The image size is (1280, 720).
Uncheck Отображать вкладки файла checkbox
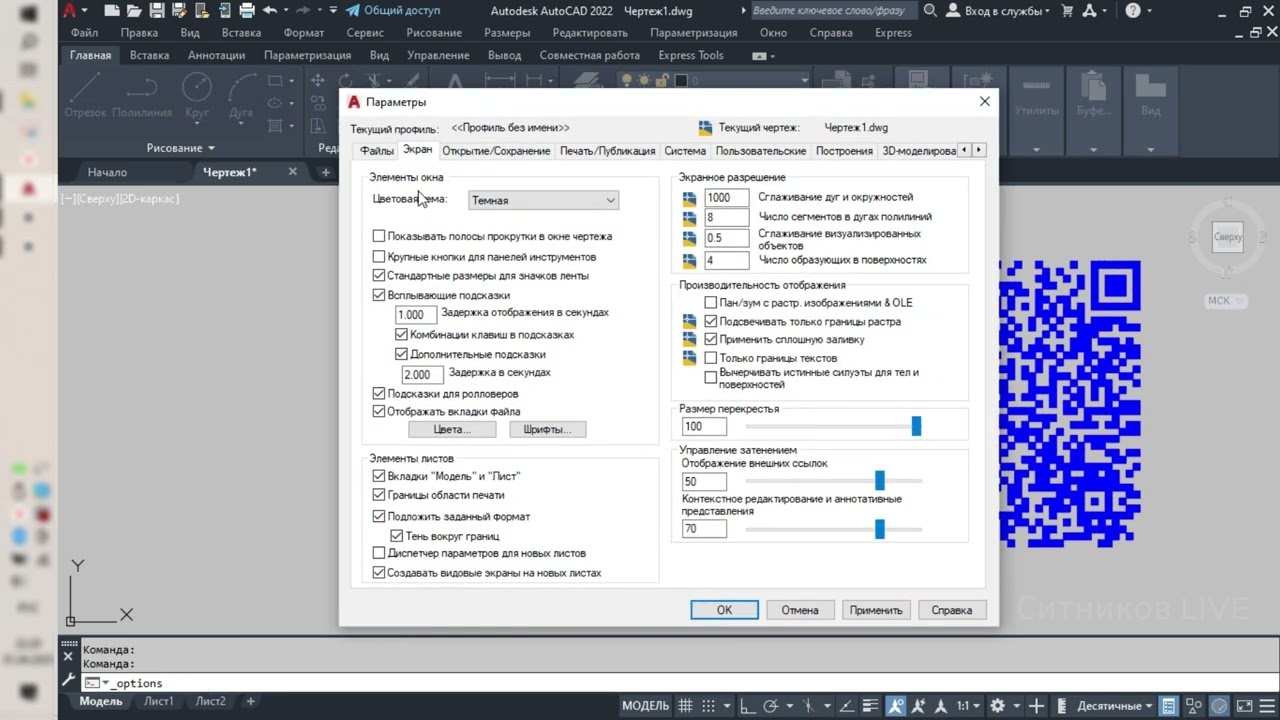[379, 411]
